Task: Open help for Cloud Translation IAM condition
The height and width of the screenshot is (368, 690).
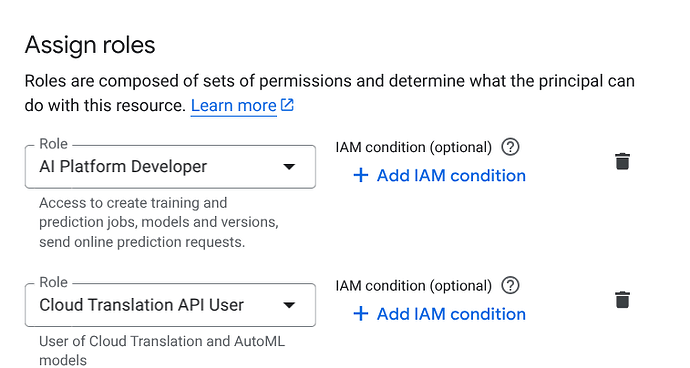Action: click(x=510, y=286)
